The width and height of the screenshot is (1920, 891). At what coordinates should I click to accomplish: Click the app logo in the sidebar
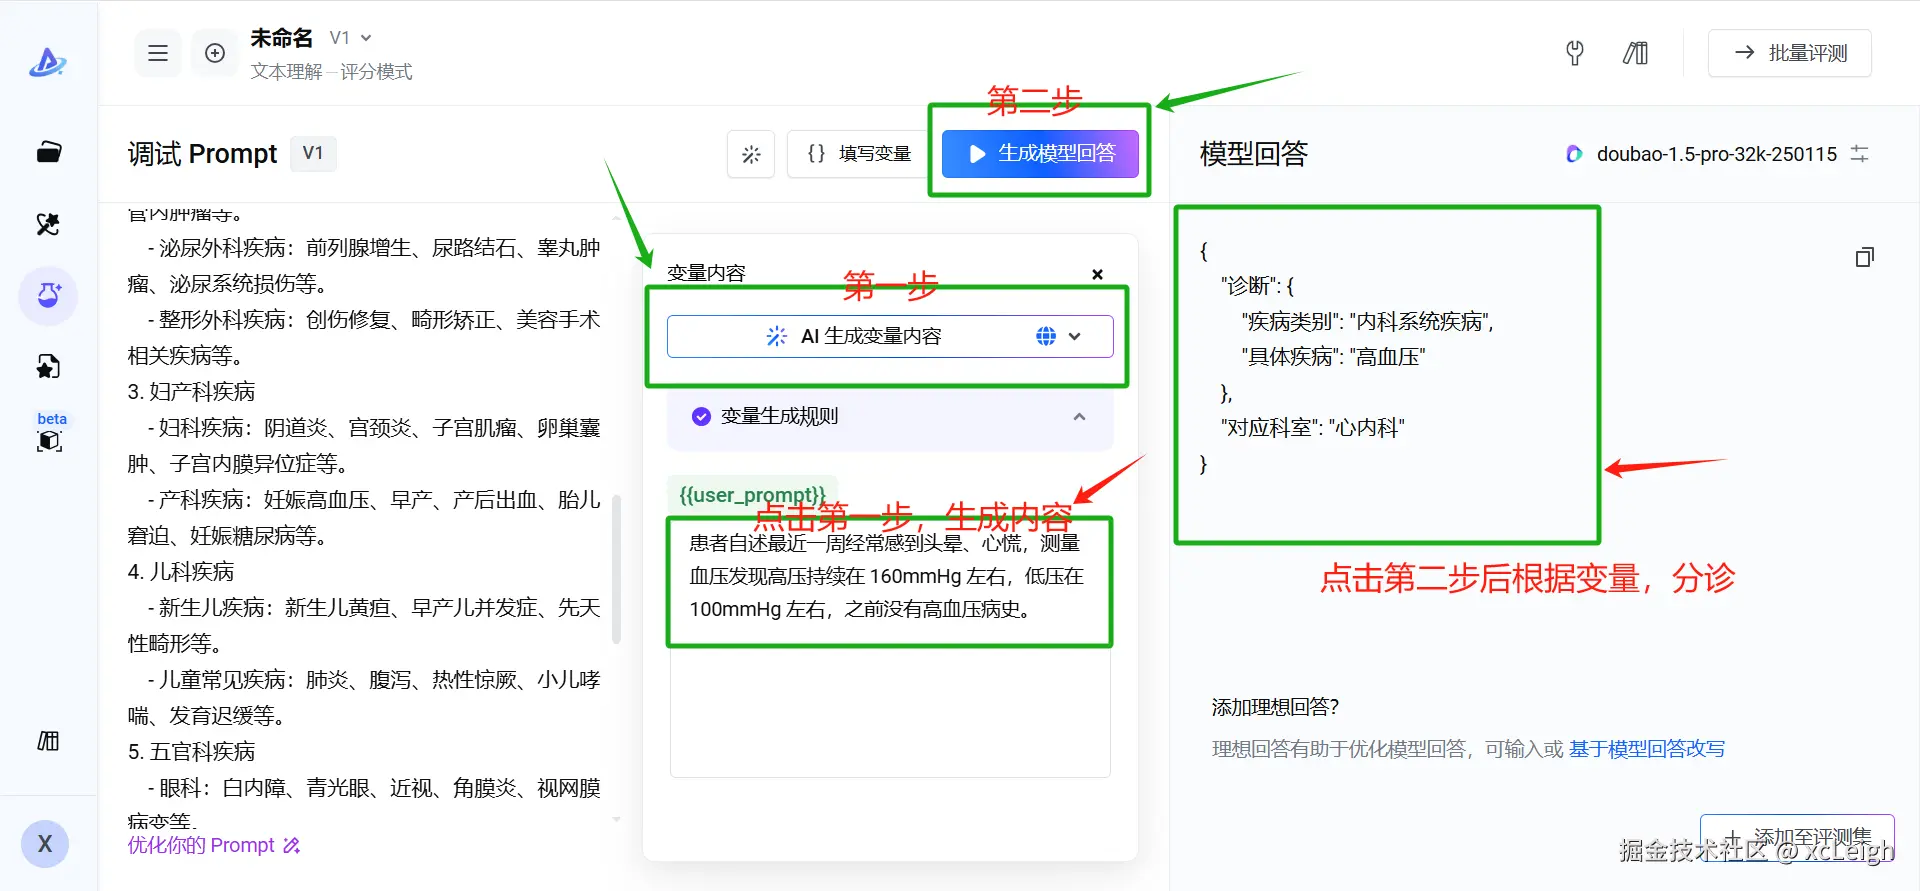[x=47, y=63]
